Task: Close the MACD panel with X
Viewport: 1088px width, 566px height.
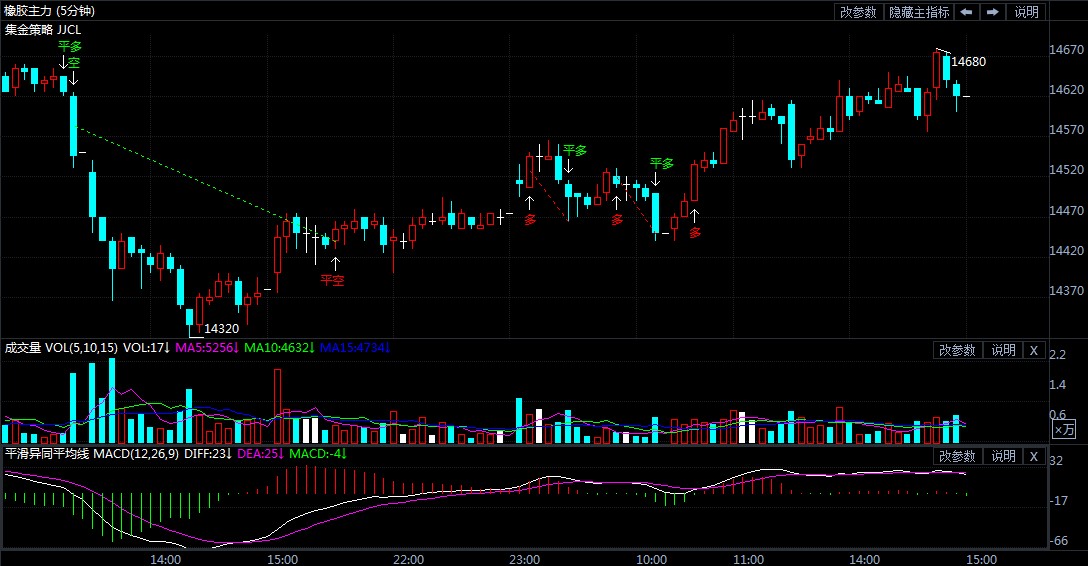Action: tap(1034, 456)
